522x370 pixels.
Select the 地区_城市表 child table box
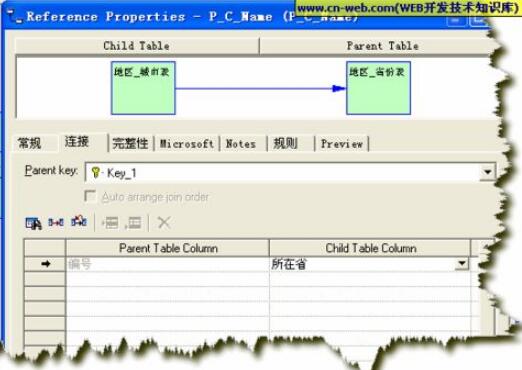pyautogui.click(x=143, y=88)
